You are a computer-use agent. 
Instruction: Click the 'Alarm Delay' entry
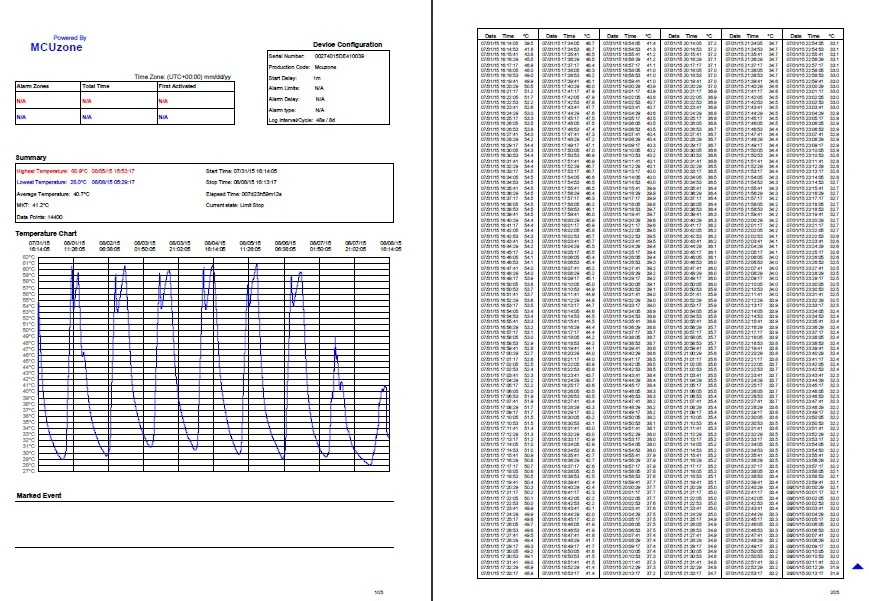297,99
